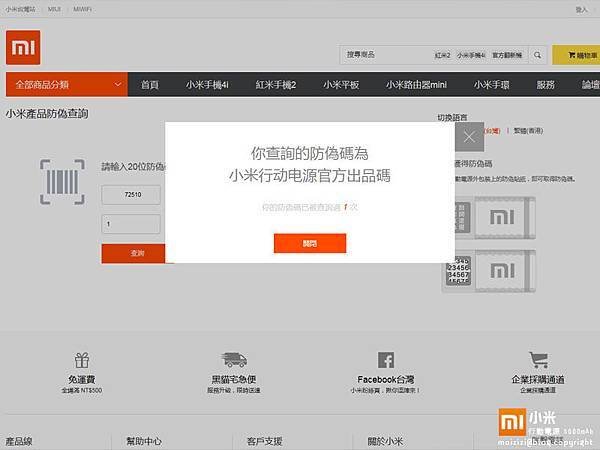Viewport: 600px width, 450px height.
Task: Open the 首頁 menu item
Action: pyautogui.click(x=150, y=85)
